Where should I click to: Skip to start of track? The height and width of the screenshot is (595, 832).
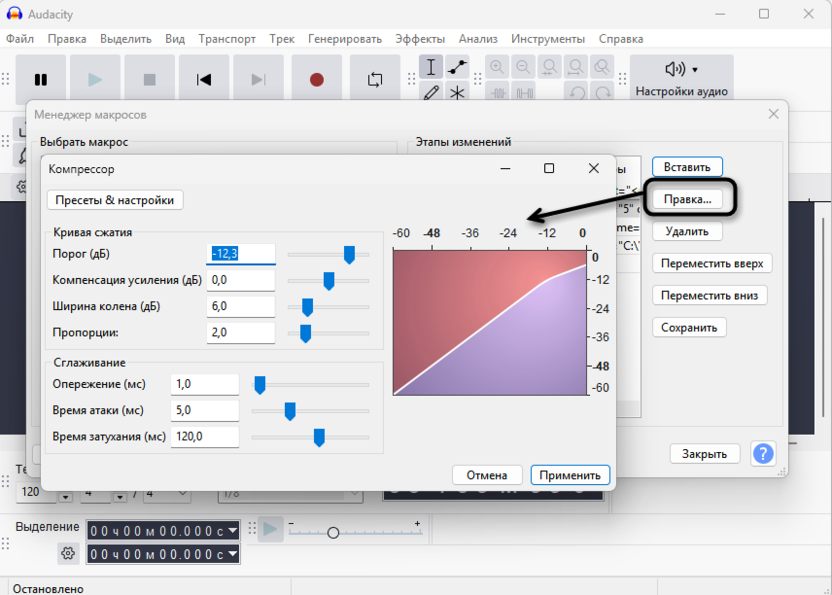point(204,80)
